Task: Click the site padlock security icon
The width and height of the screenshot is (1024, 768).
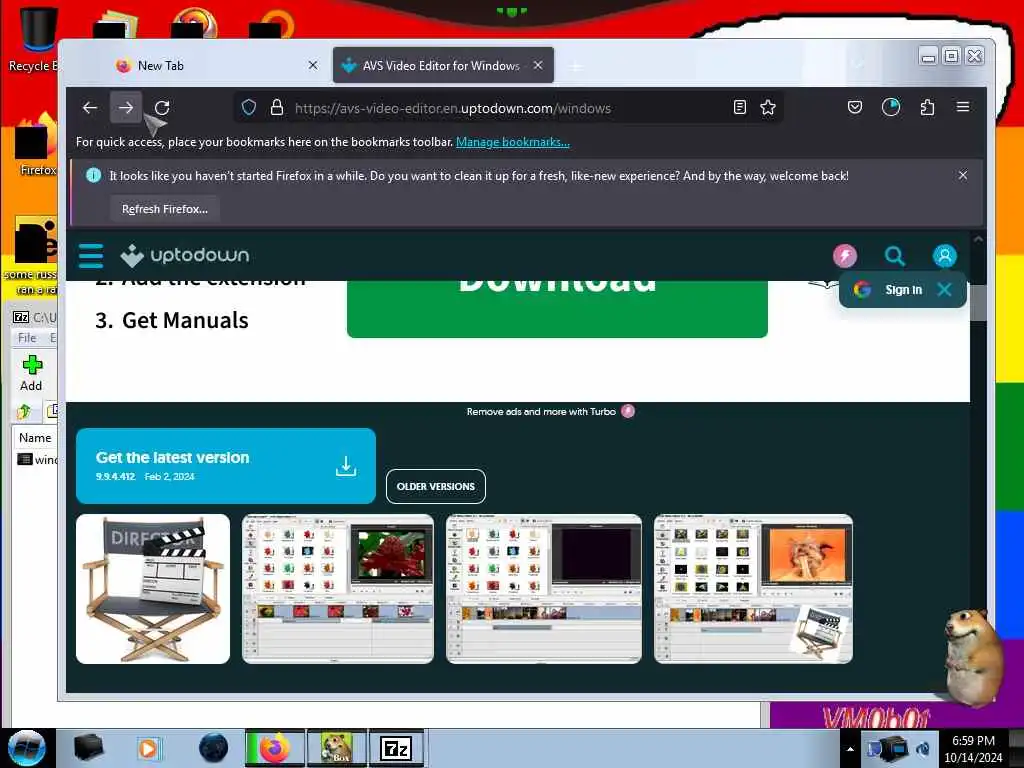Action: click(x=277, y=107)
